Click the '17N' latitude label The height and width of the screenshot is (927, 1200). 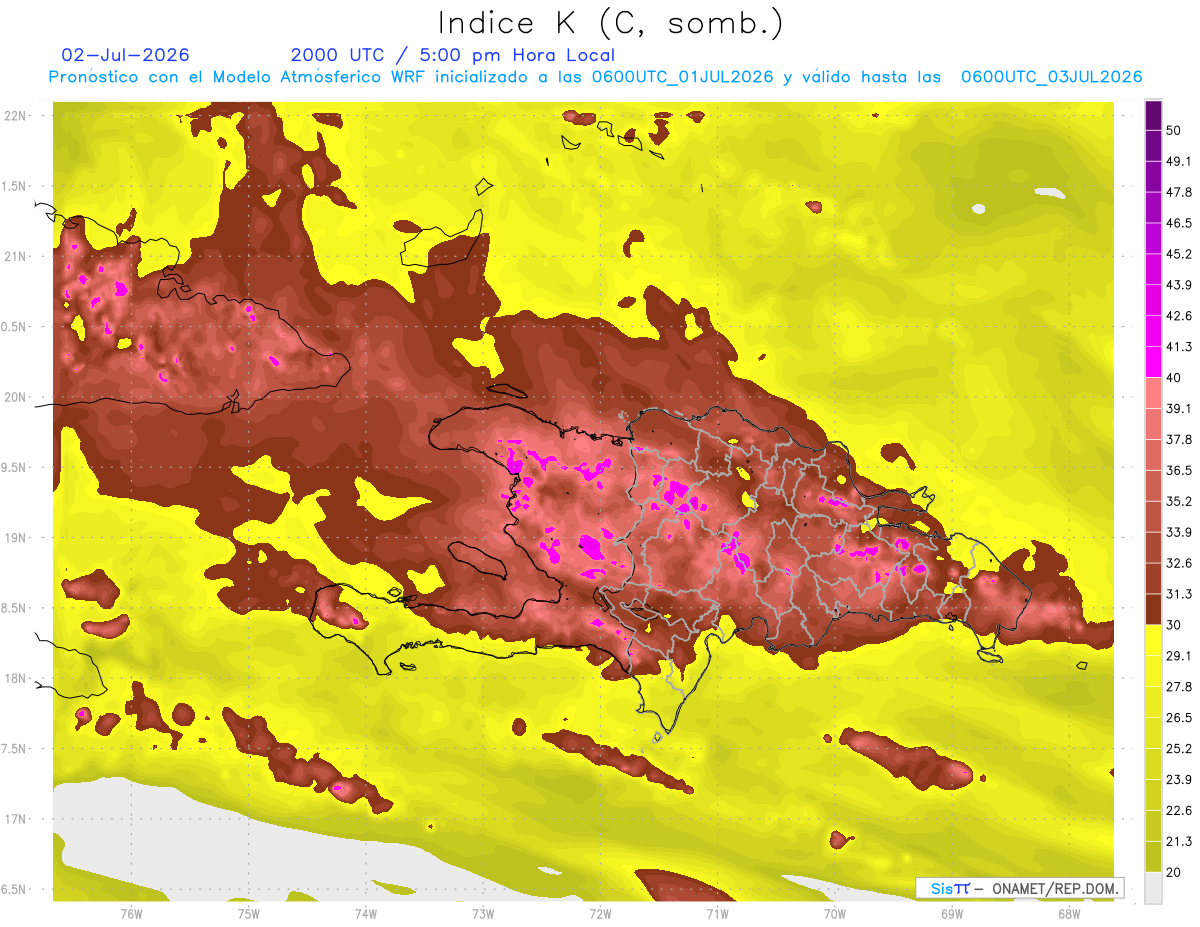[x=15, y=819]
